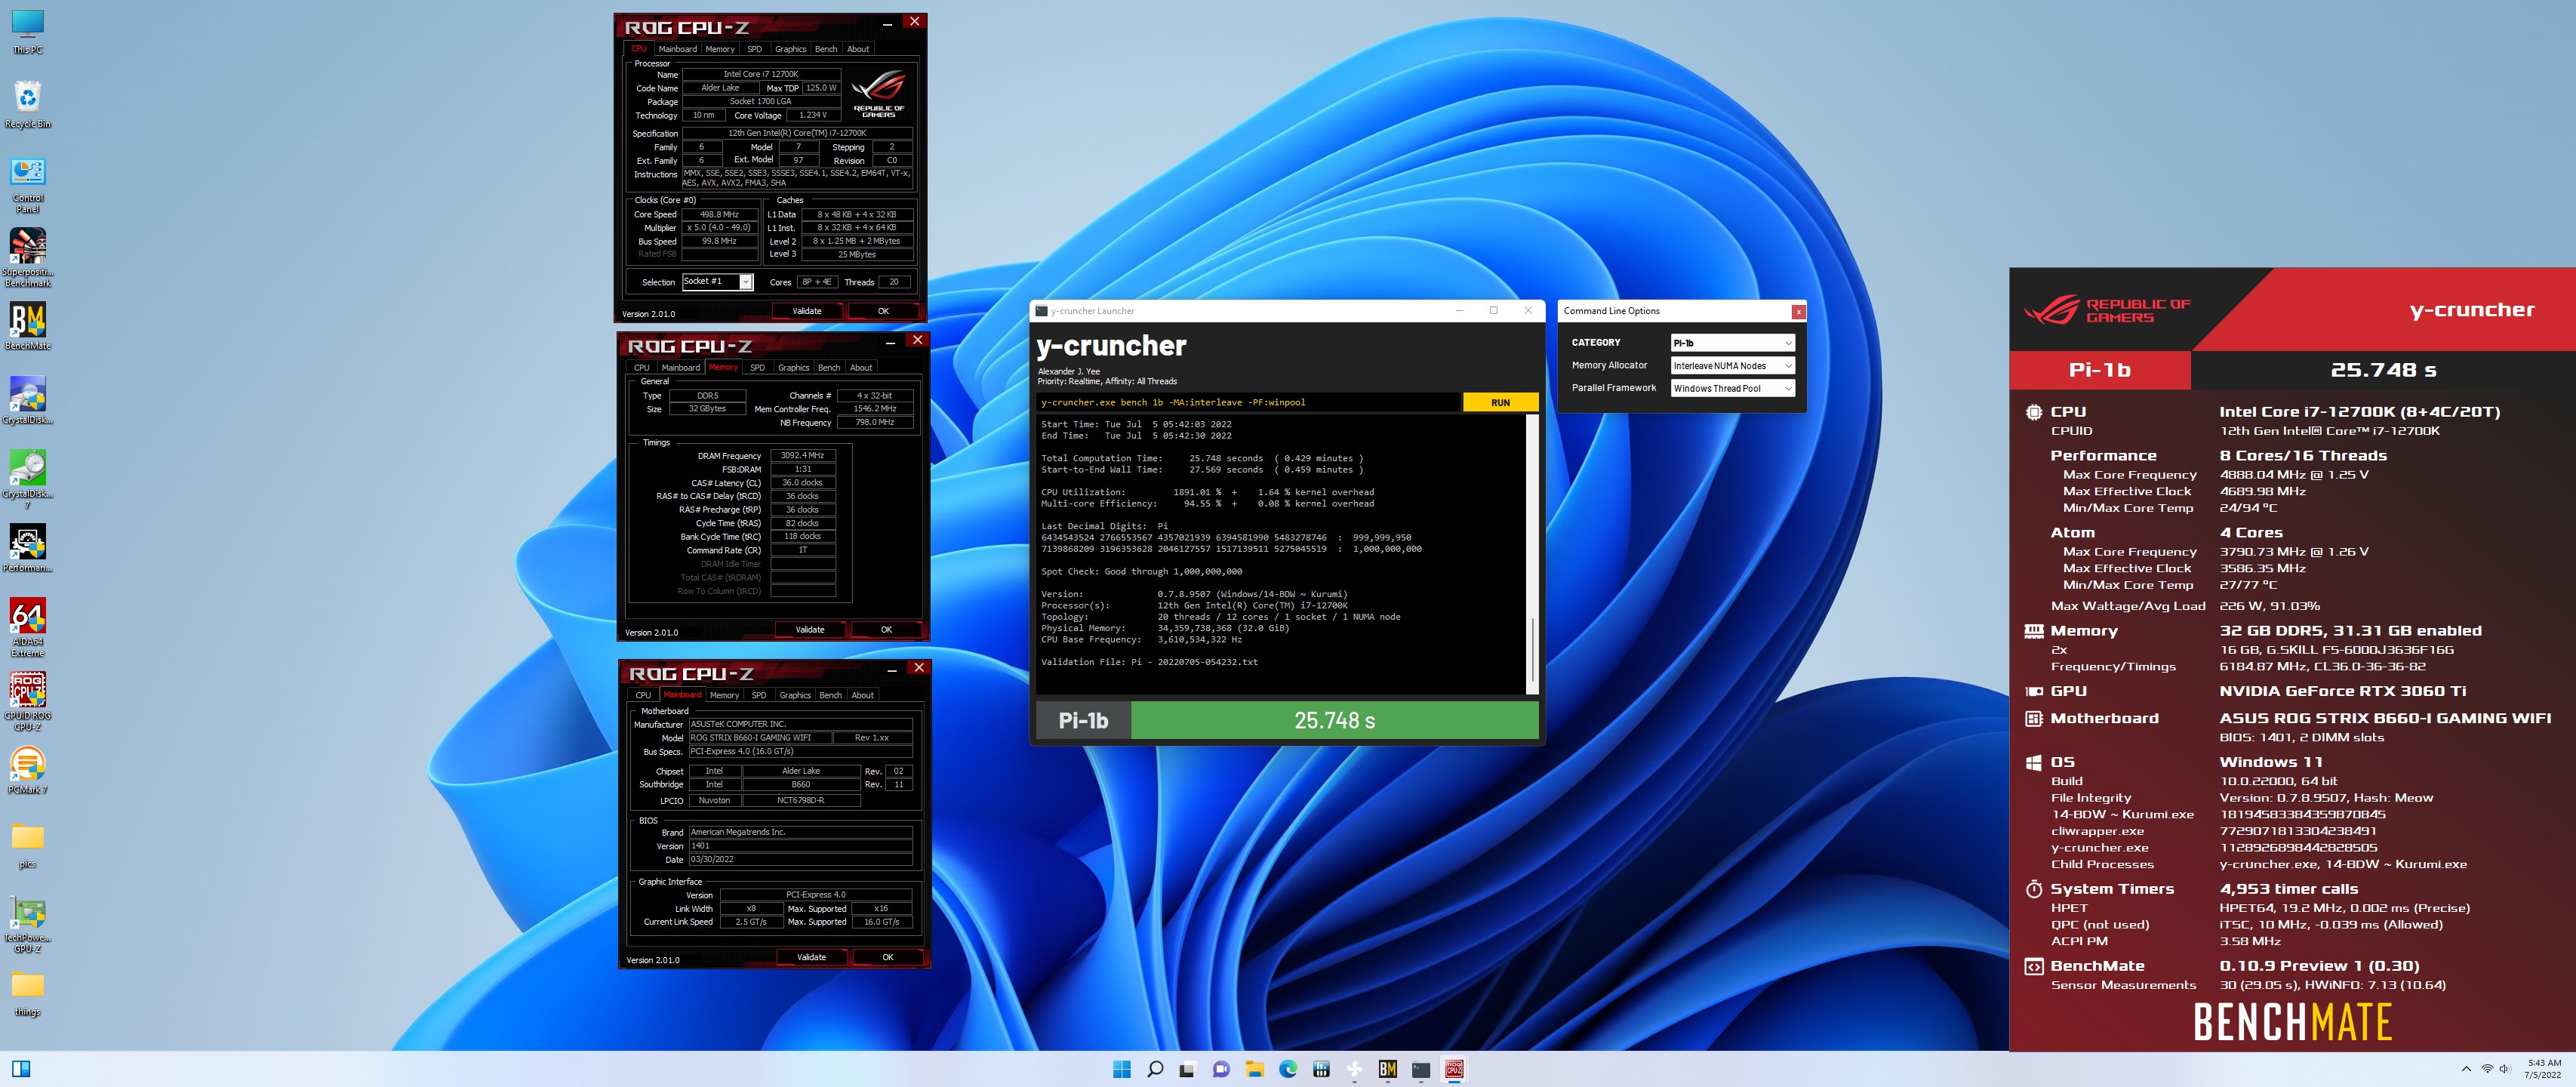The width and height of the screenshot is (2576, 1087).
Task: Expand the CATEGORY dropdown showing Pi-1b
Action: point(1732,343)
